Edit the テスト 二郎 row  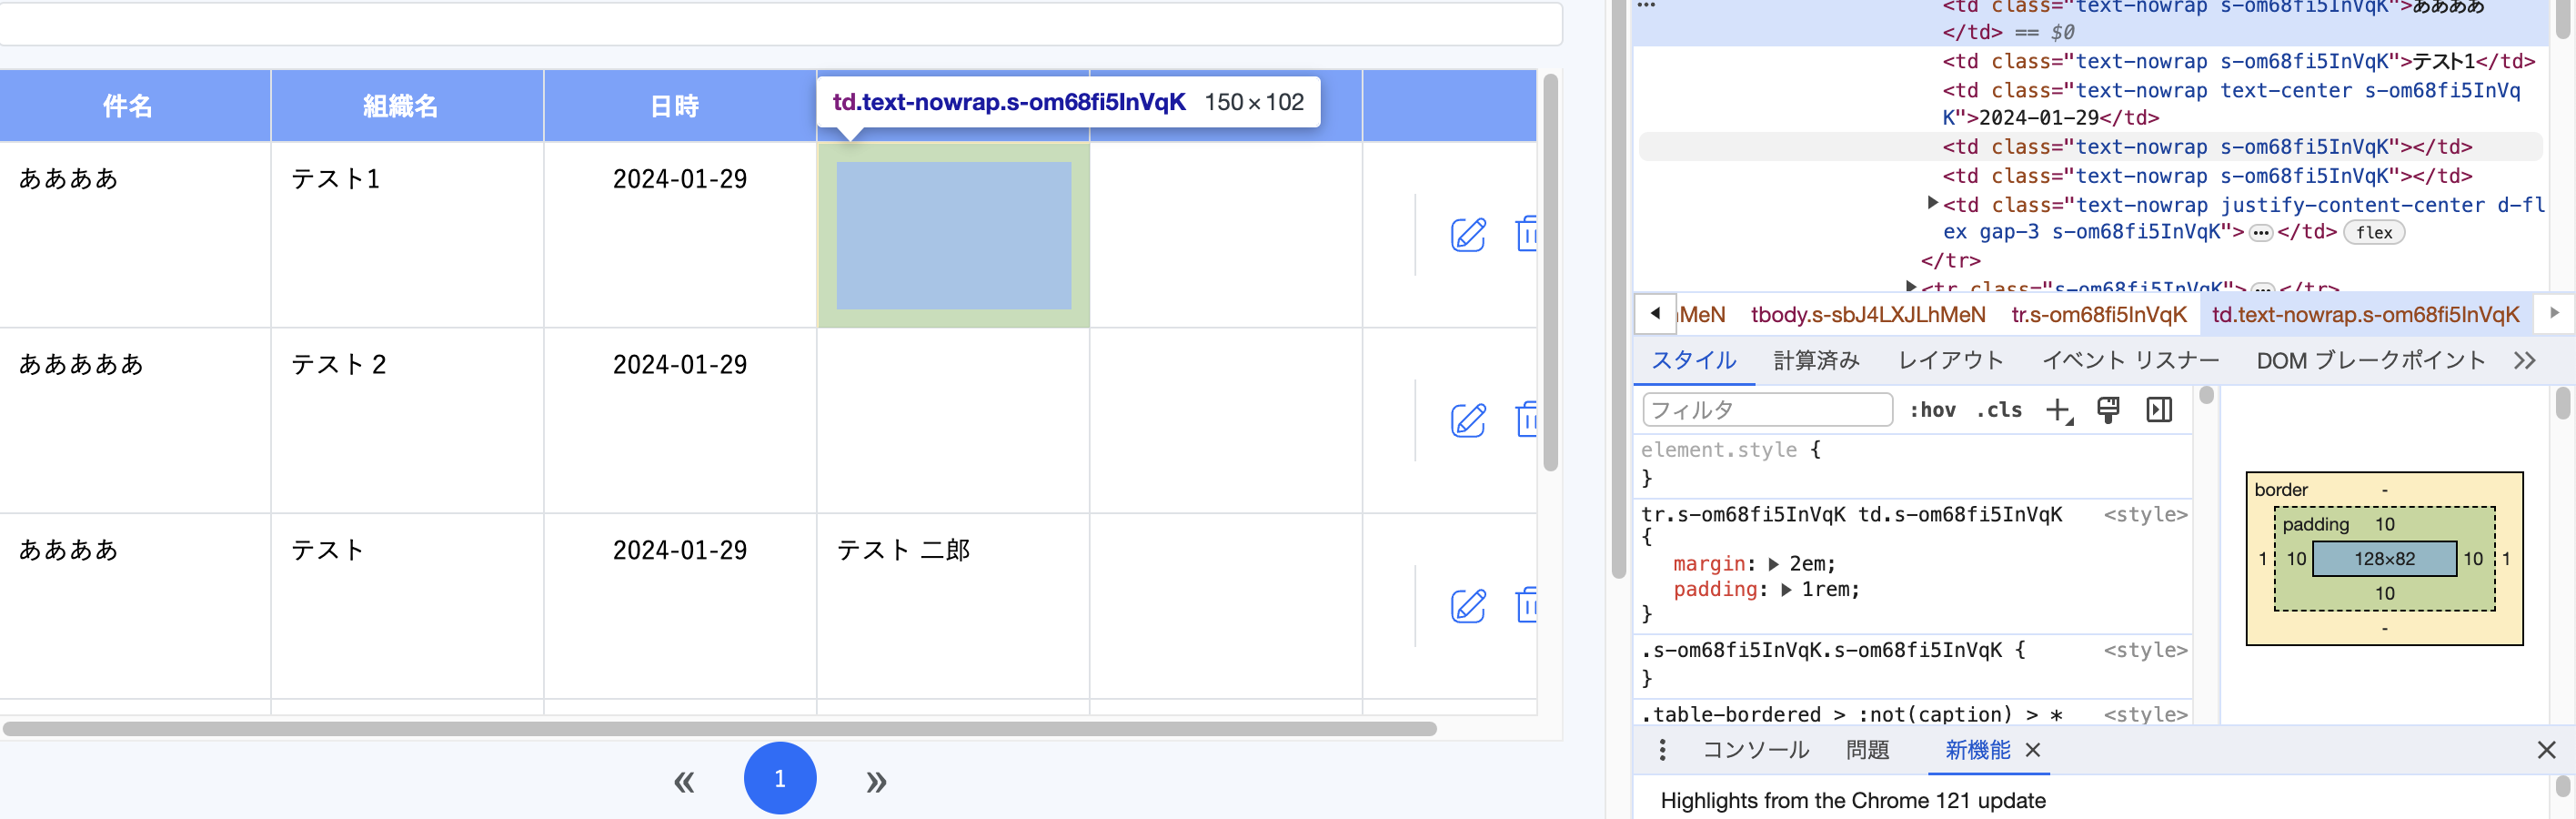pyautogui.click(x=1468, y=606)
